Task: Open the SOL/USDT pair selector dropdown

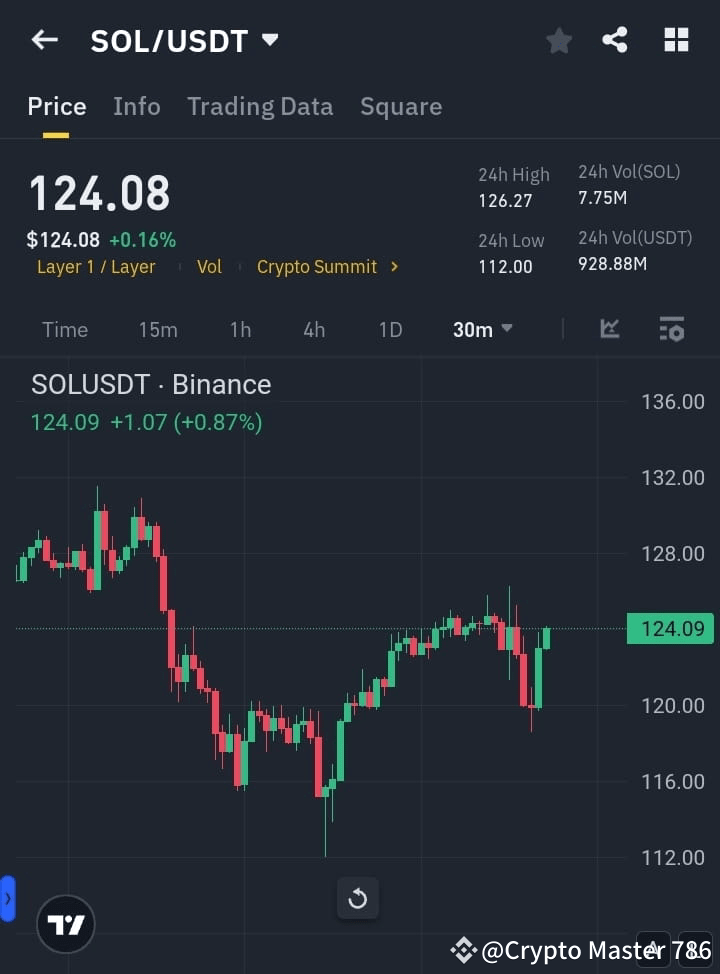Action: tap(185, 40)
